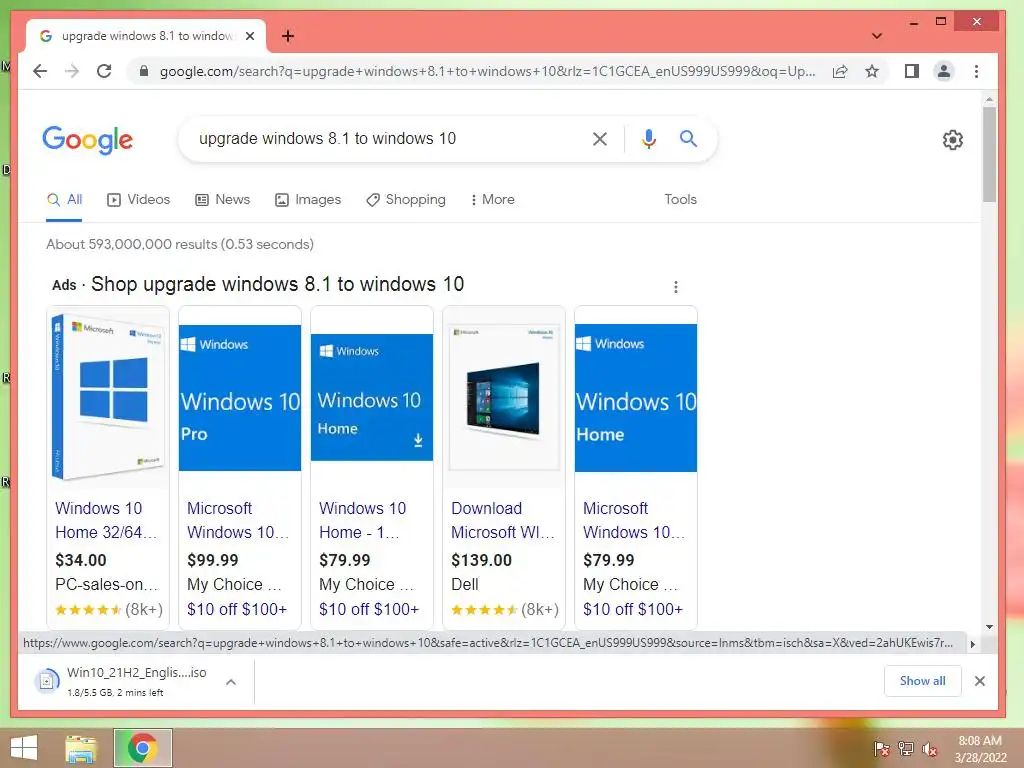Viewport: 1024px width, 768px height.
Task: Open the Windows 10 Pro product image
Action: 240,398
